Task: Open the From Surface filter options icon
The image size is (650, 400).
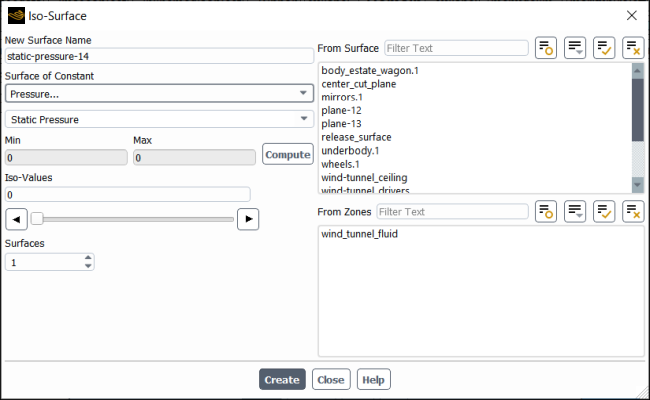Action: [x=575, y=48]
